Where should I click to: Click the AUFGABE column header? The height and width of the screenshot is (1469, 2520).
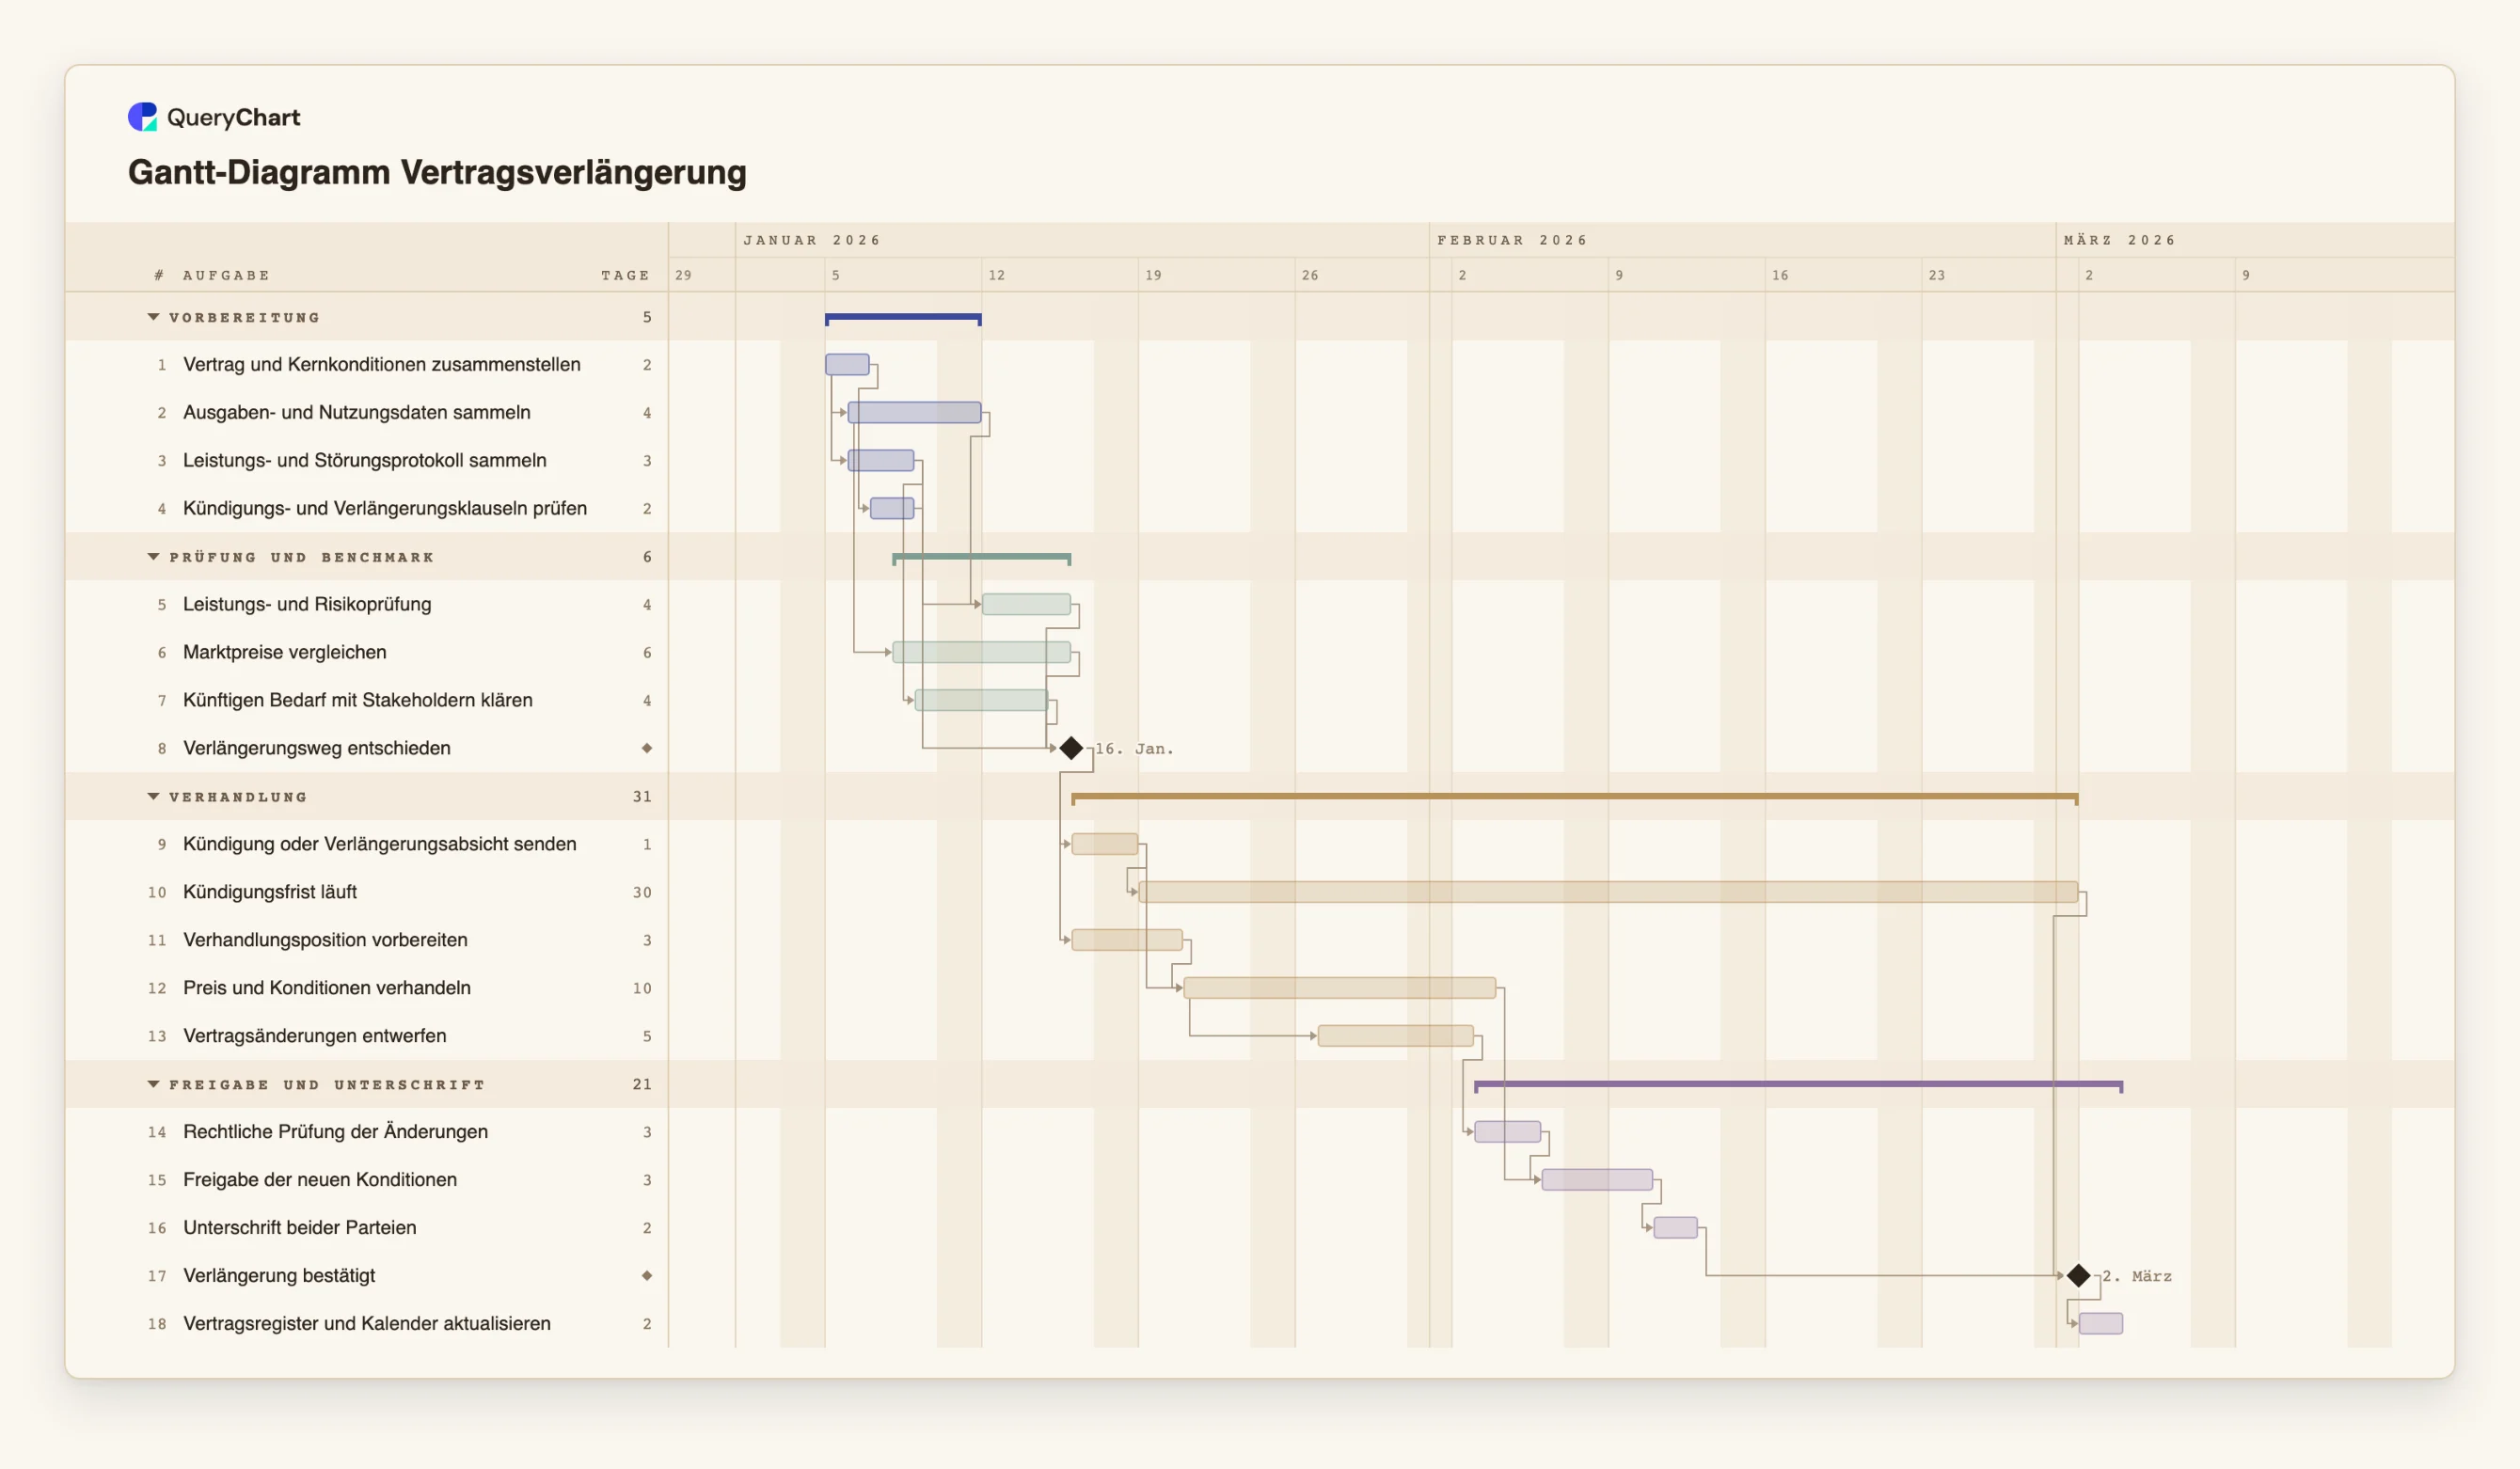(x=226, y=275)
